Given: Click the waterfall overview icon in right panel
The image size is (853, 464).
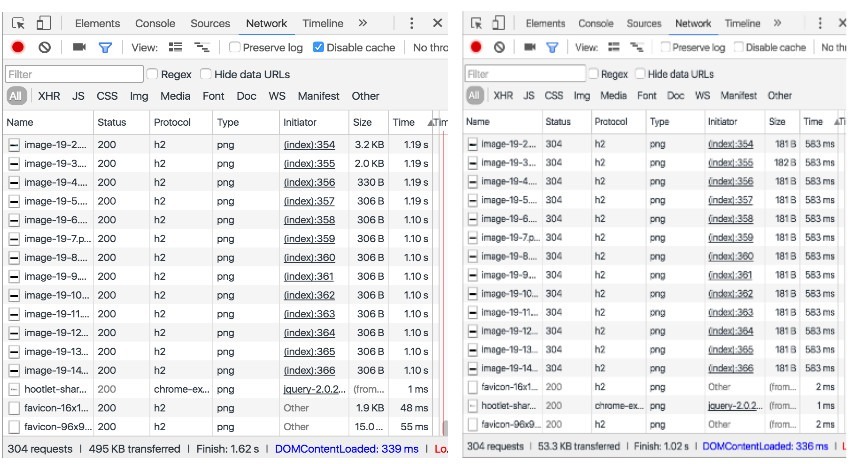Looking at the screenshot, I should point(636,47).
